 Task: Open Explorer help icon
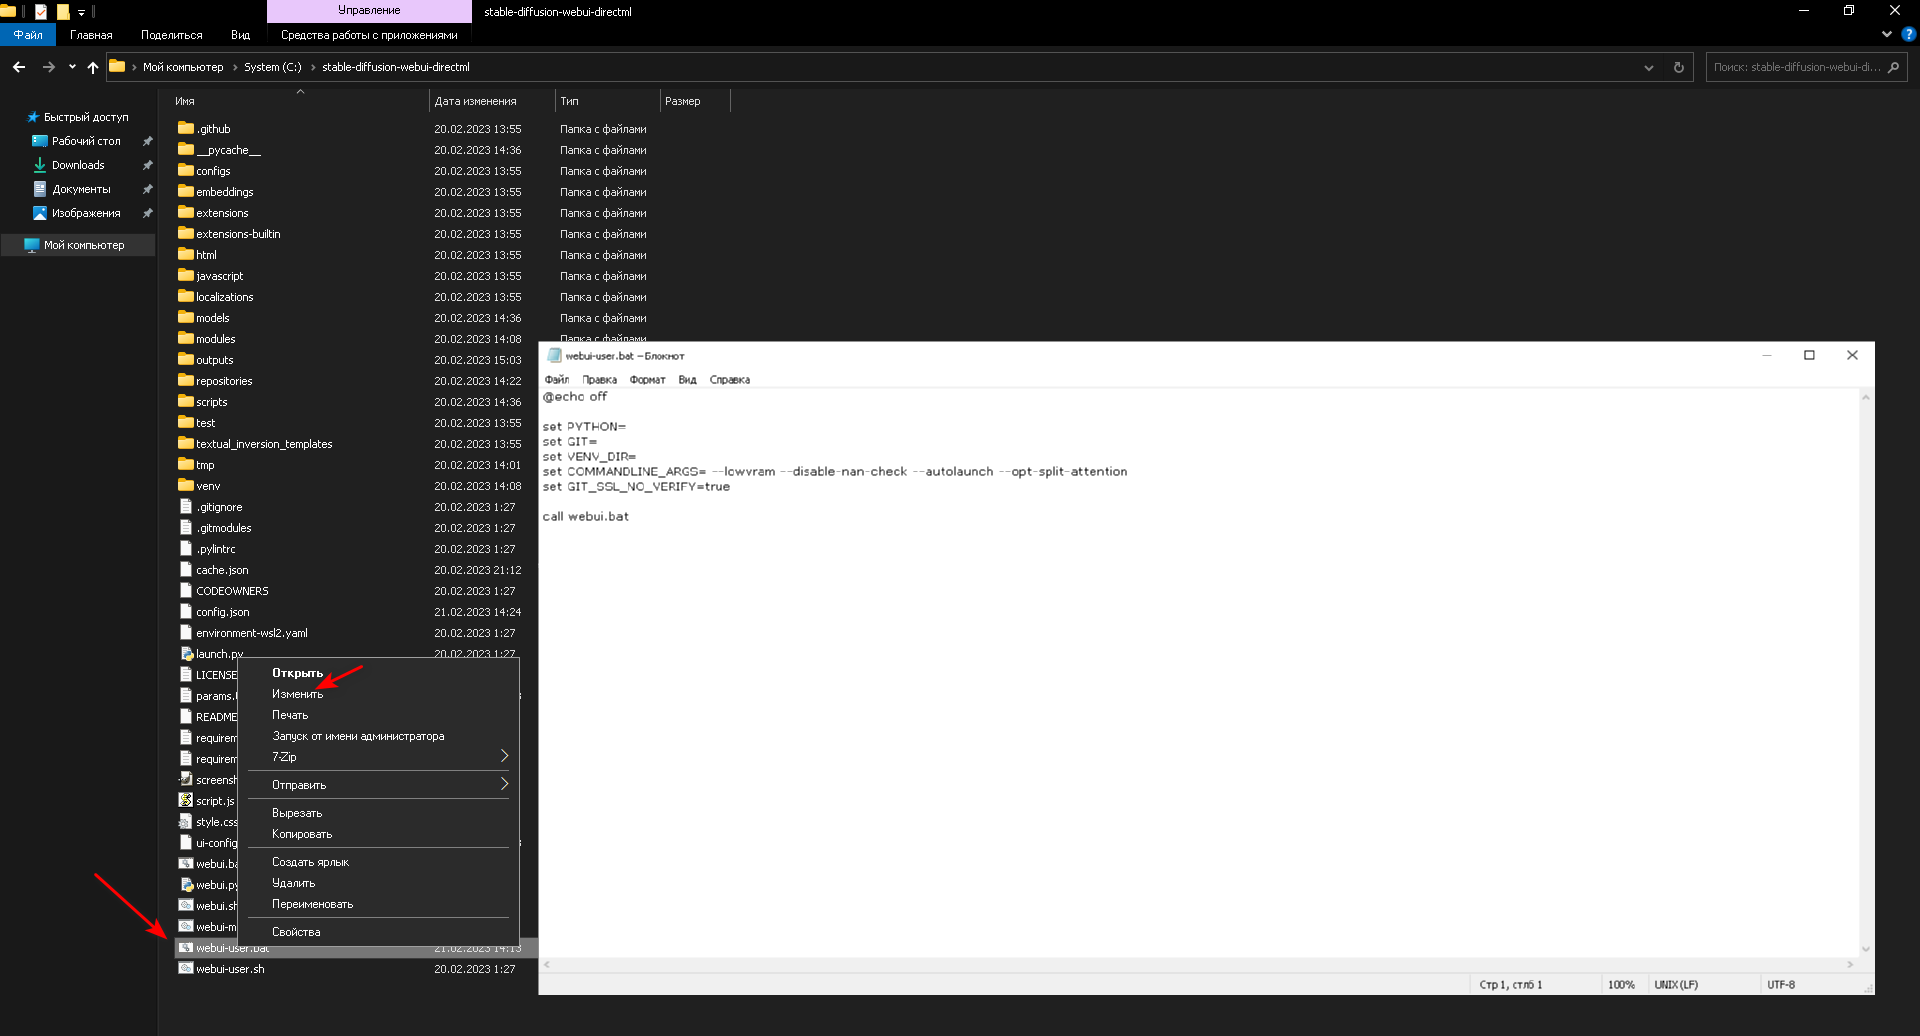tap(1908, 34)
